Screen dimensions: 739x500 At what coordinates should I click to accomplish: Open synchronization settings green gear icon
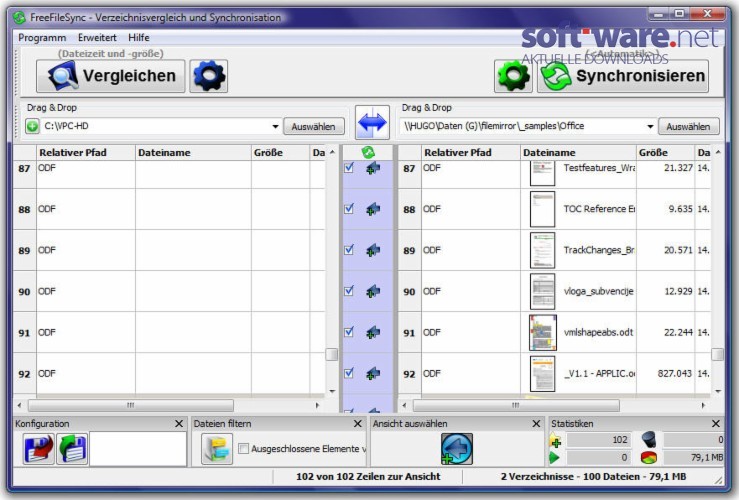[513, 76]
